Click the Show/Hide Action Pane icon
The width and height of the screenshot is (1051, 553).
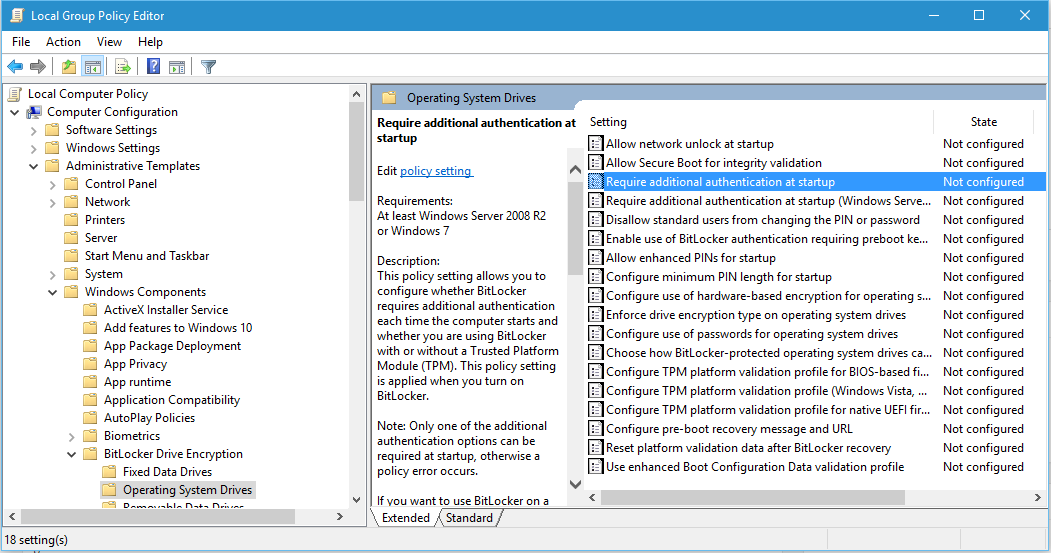(x=177, y=66)
